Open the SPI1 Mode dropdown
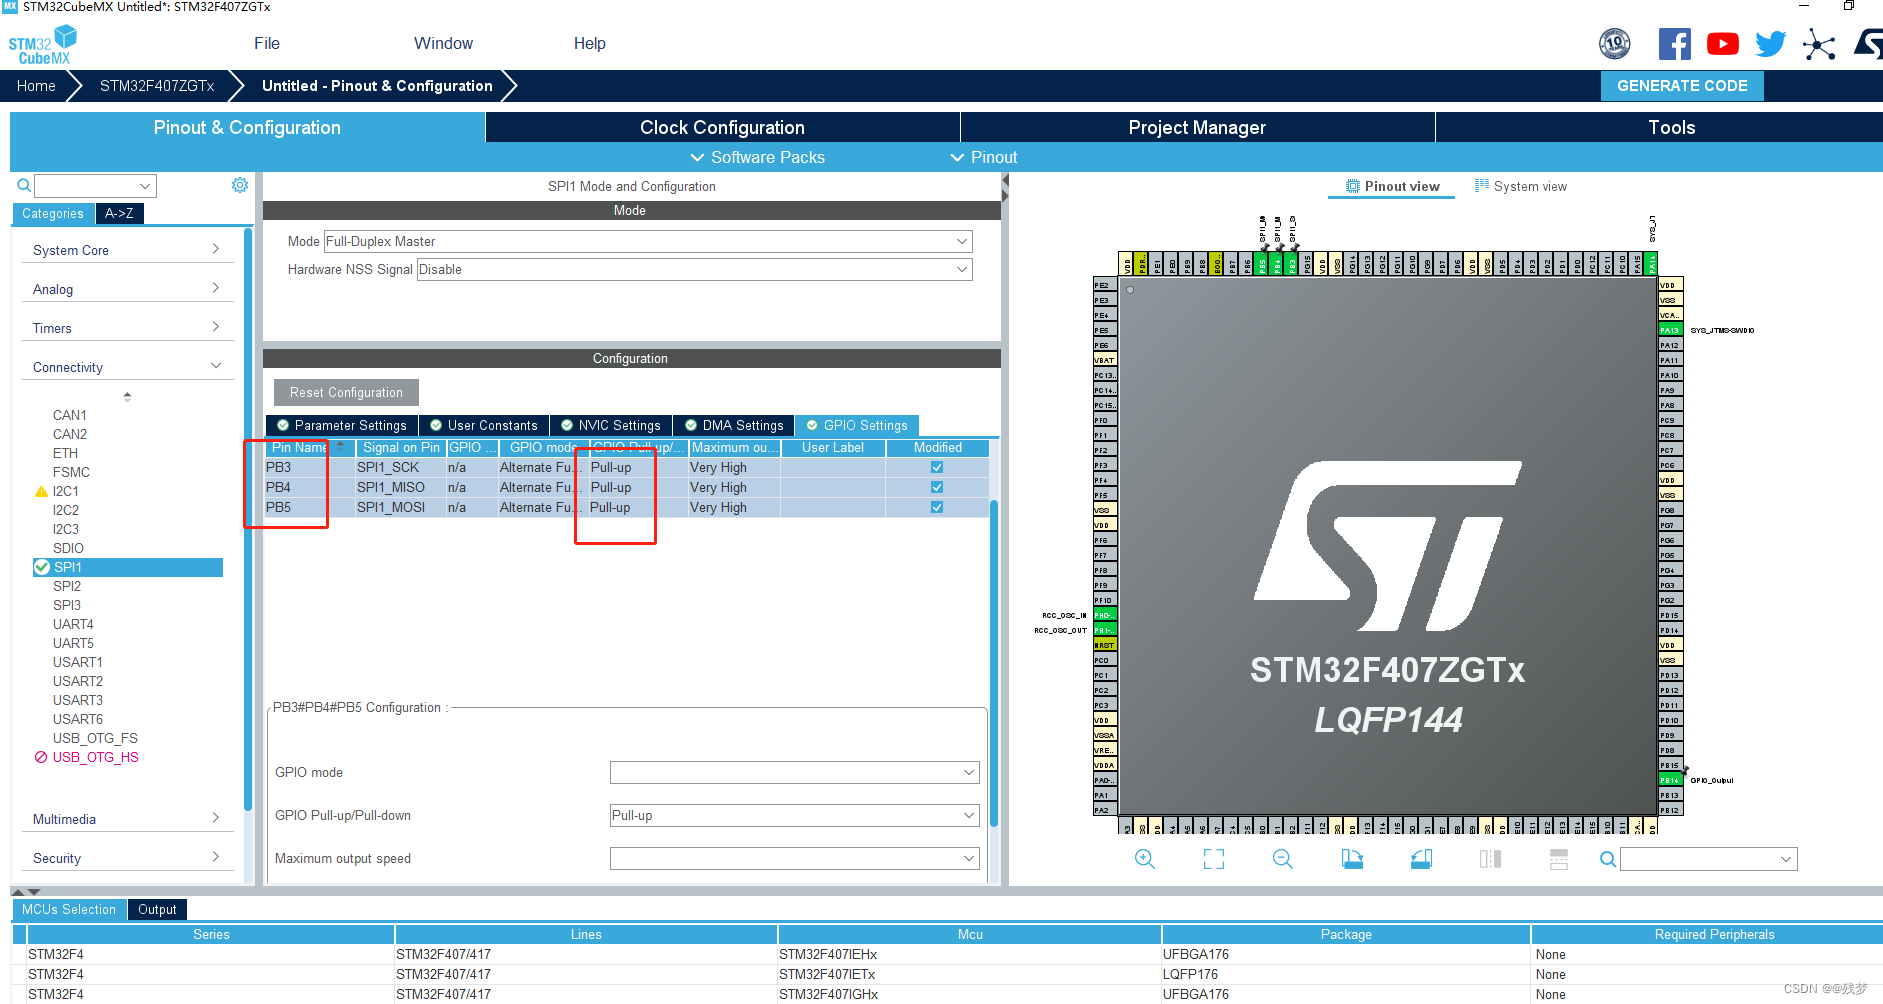Image resolution: width=1883 pixels, height=1004 pixels. (648, 241)
